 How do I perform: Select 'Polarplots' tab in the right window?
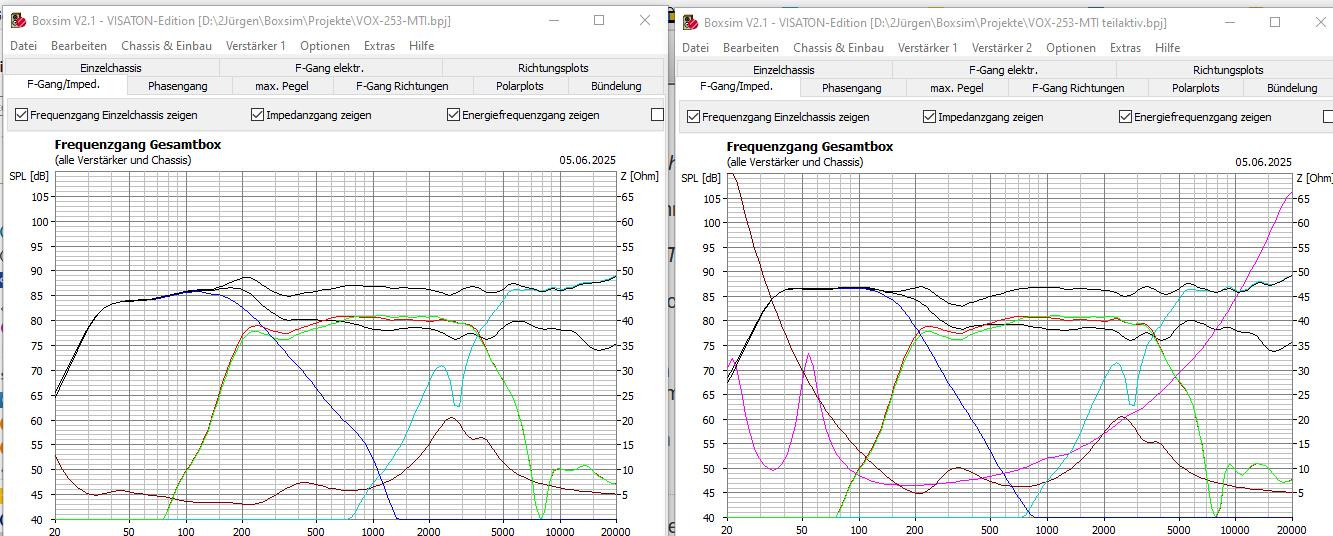(x=1195, y=88)
